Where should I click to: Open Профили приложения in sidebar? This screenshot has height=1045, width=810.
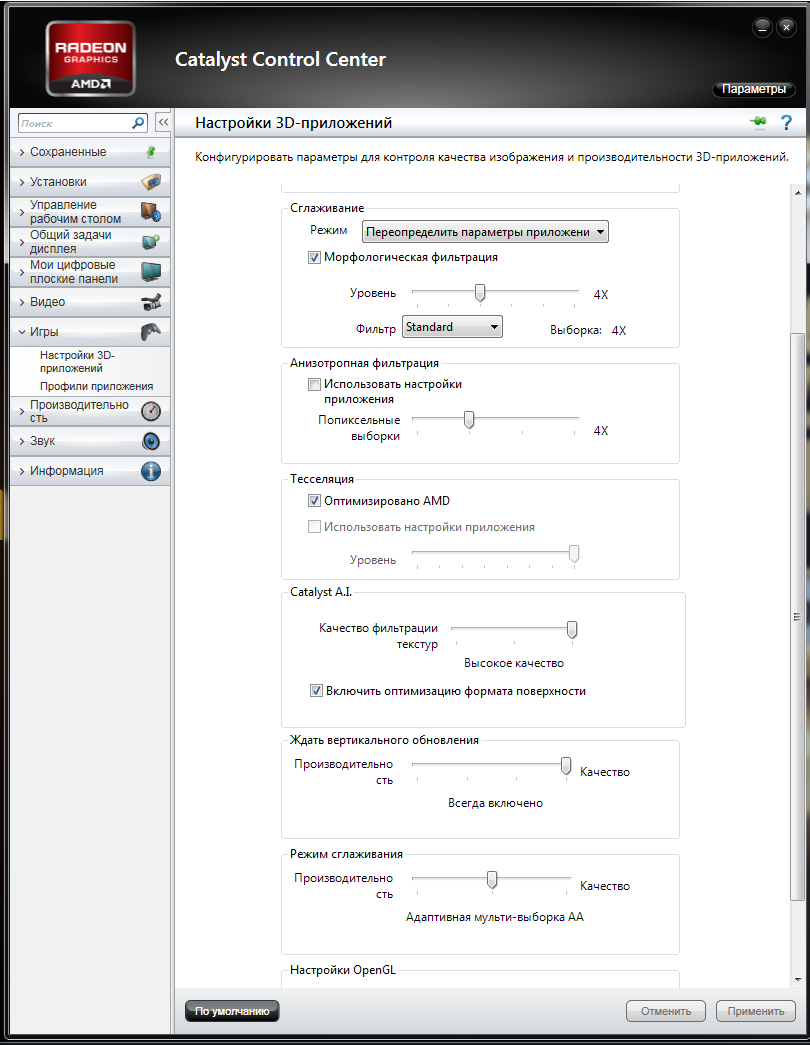[97, 387]
